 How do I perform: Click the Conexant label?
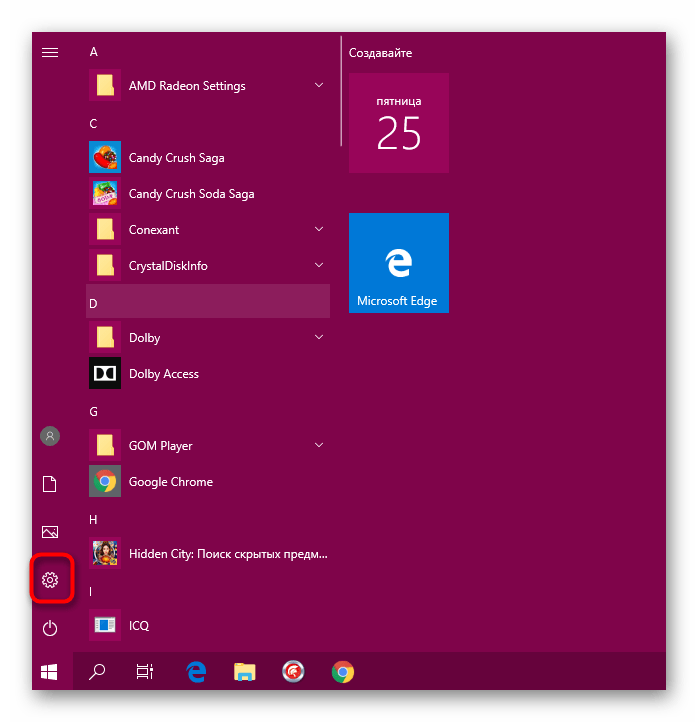point(154,230)
